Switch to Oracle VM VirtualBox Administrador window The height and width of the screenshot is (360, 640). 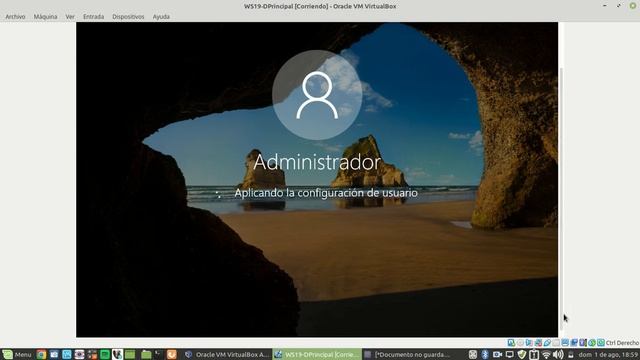[227, 355]
